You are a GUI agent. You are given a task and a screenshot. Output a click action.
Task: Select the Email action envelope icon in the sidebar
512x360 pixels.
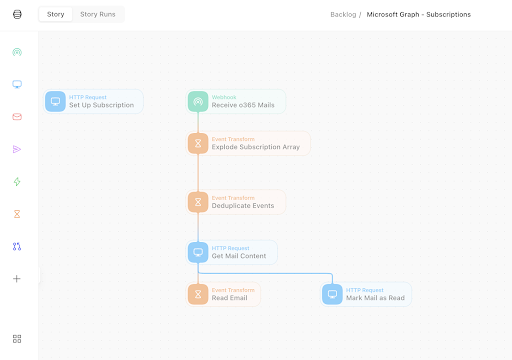click(x=17, y=117)
